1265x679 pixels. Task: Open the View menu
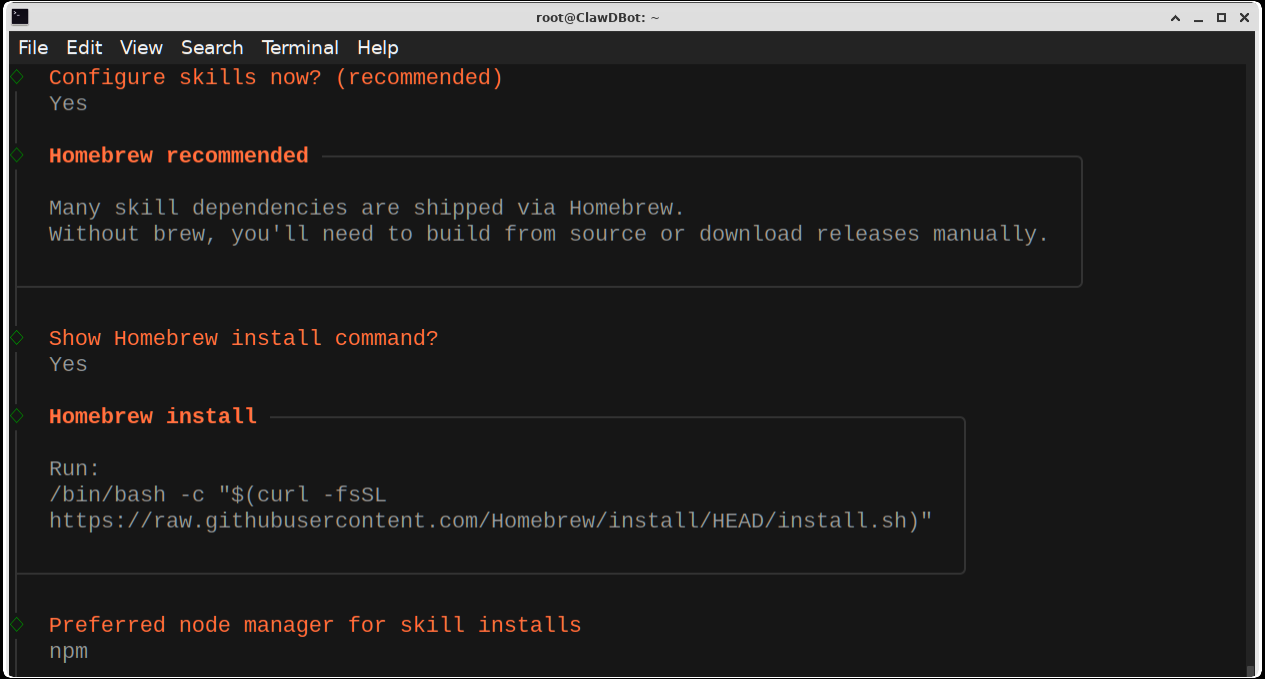tap(141, 47)
